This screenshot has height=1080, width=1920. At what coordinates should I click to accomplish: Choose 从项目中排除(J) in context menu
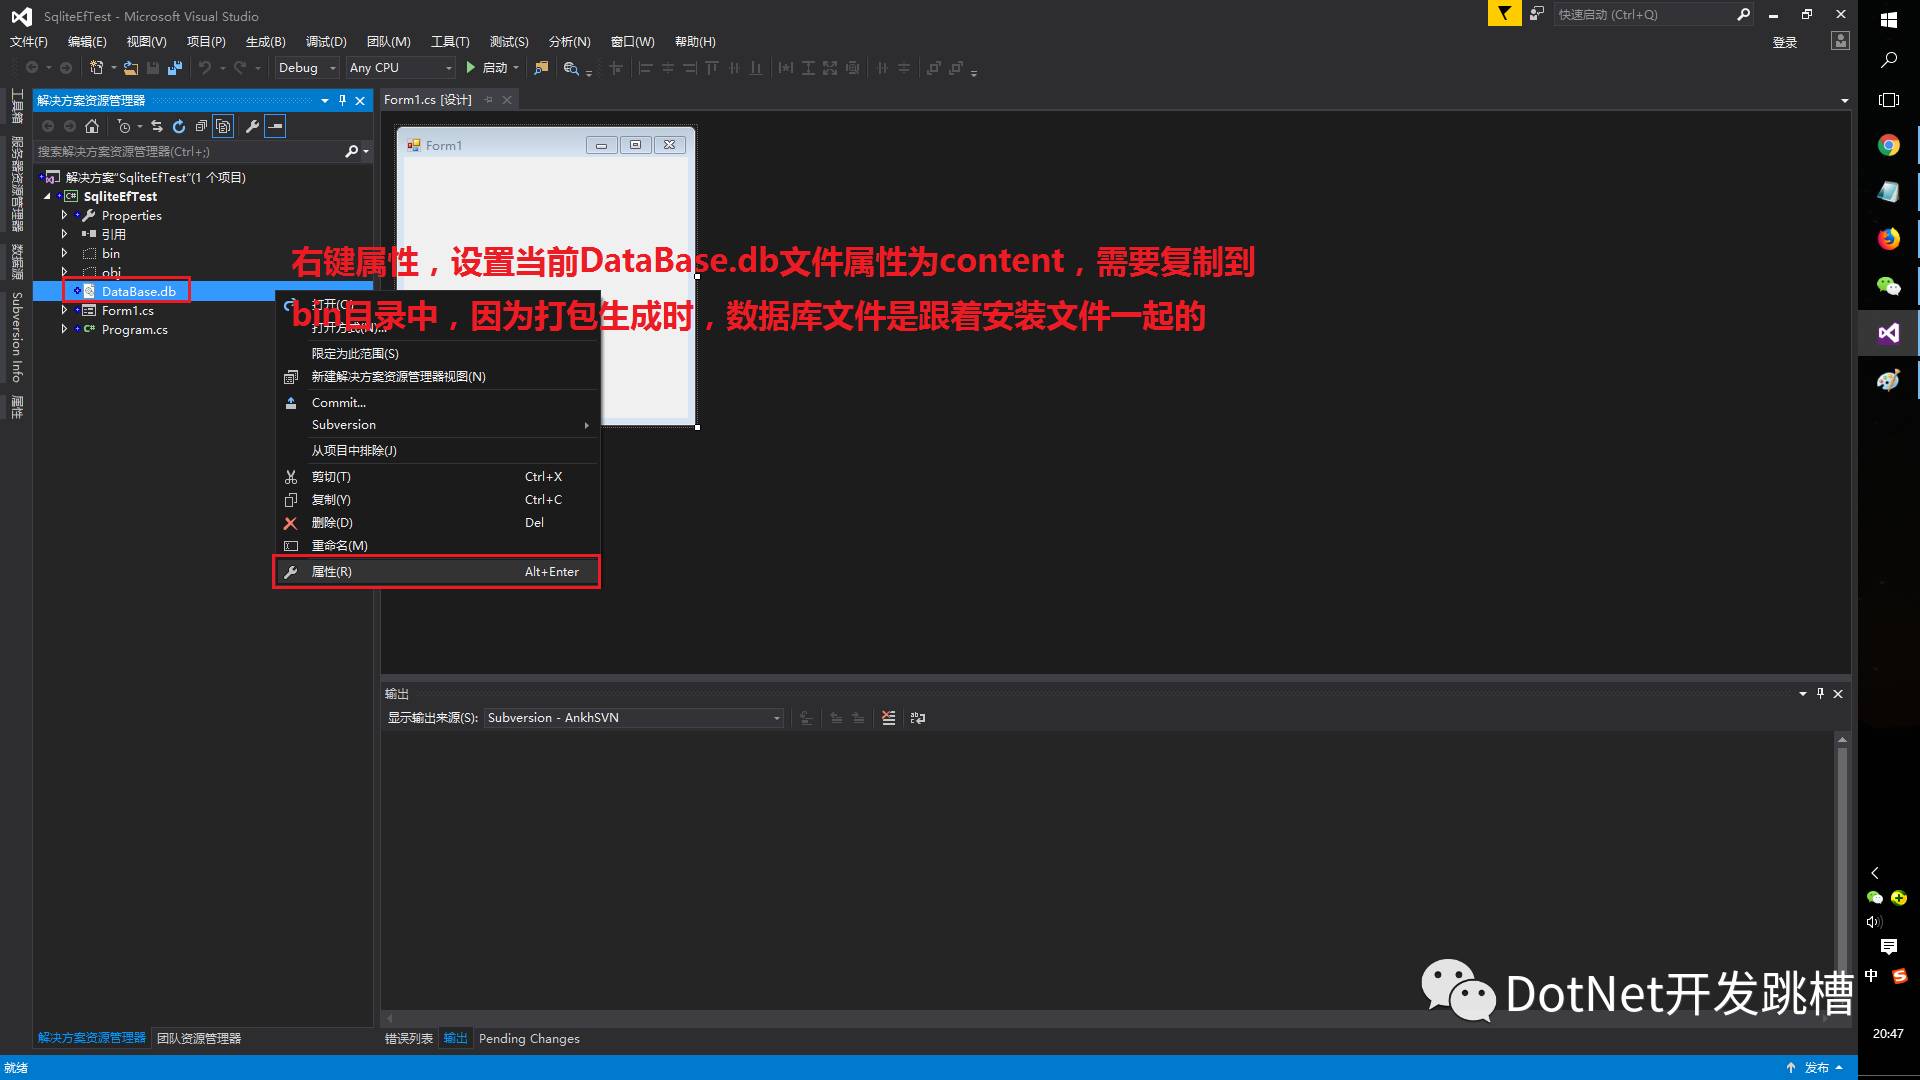coord(437,451)
